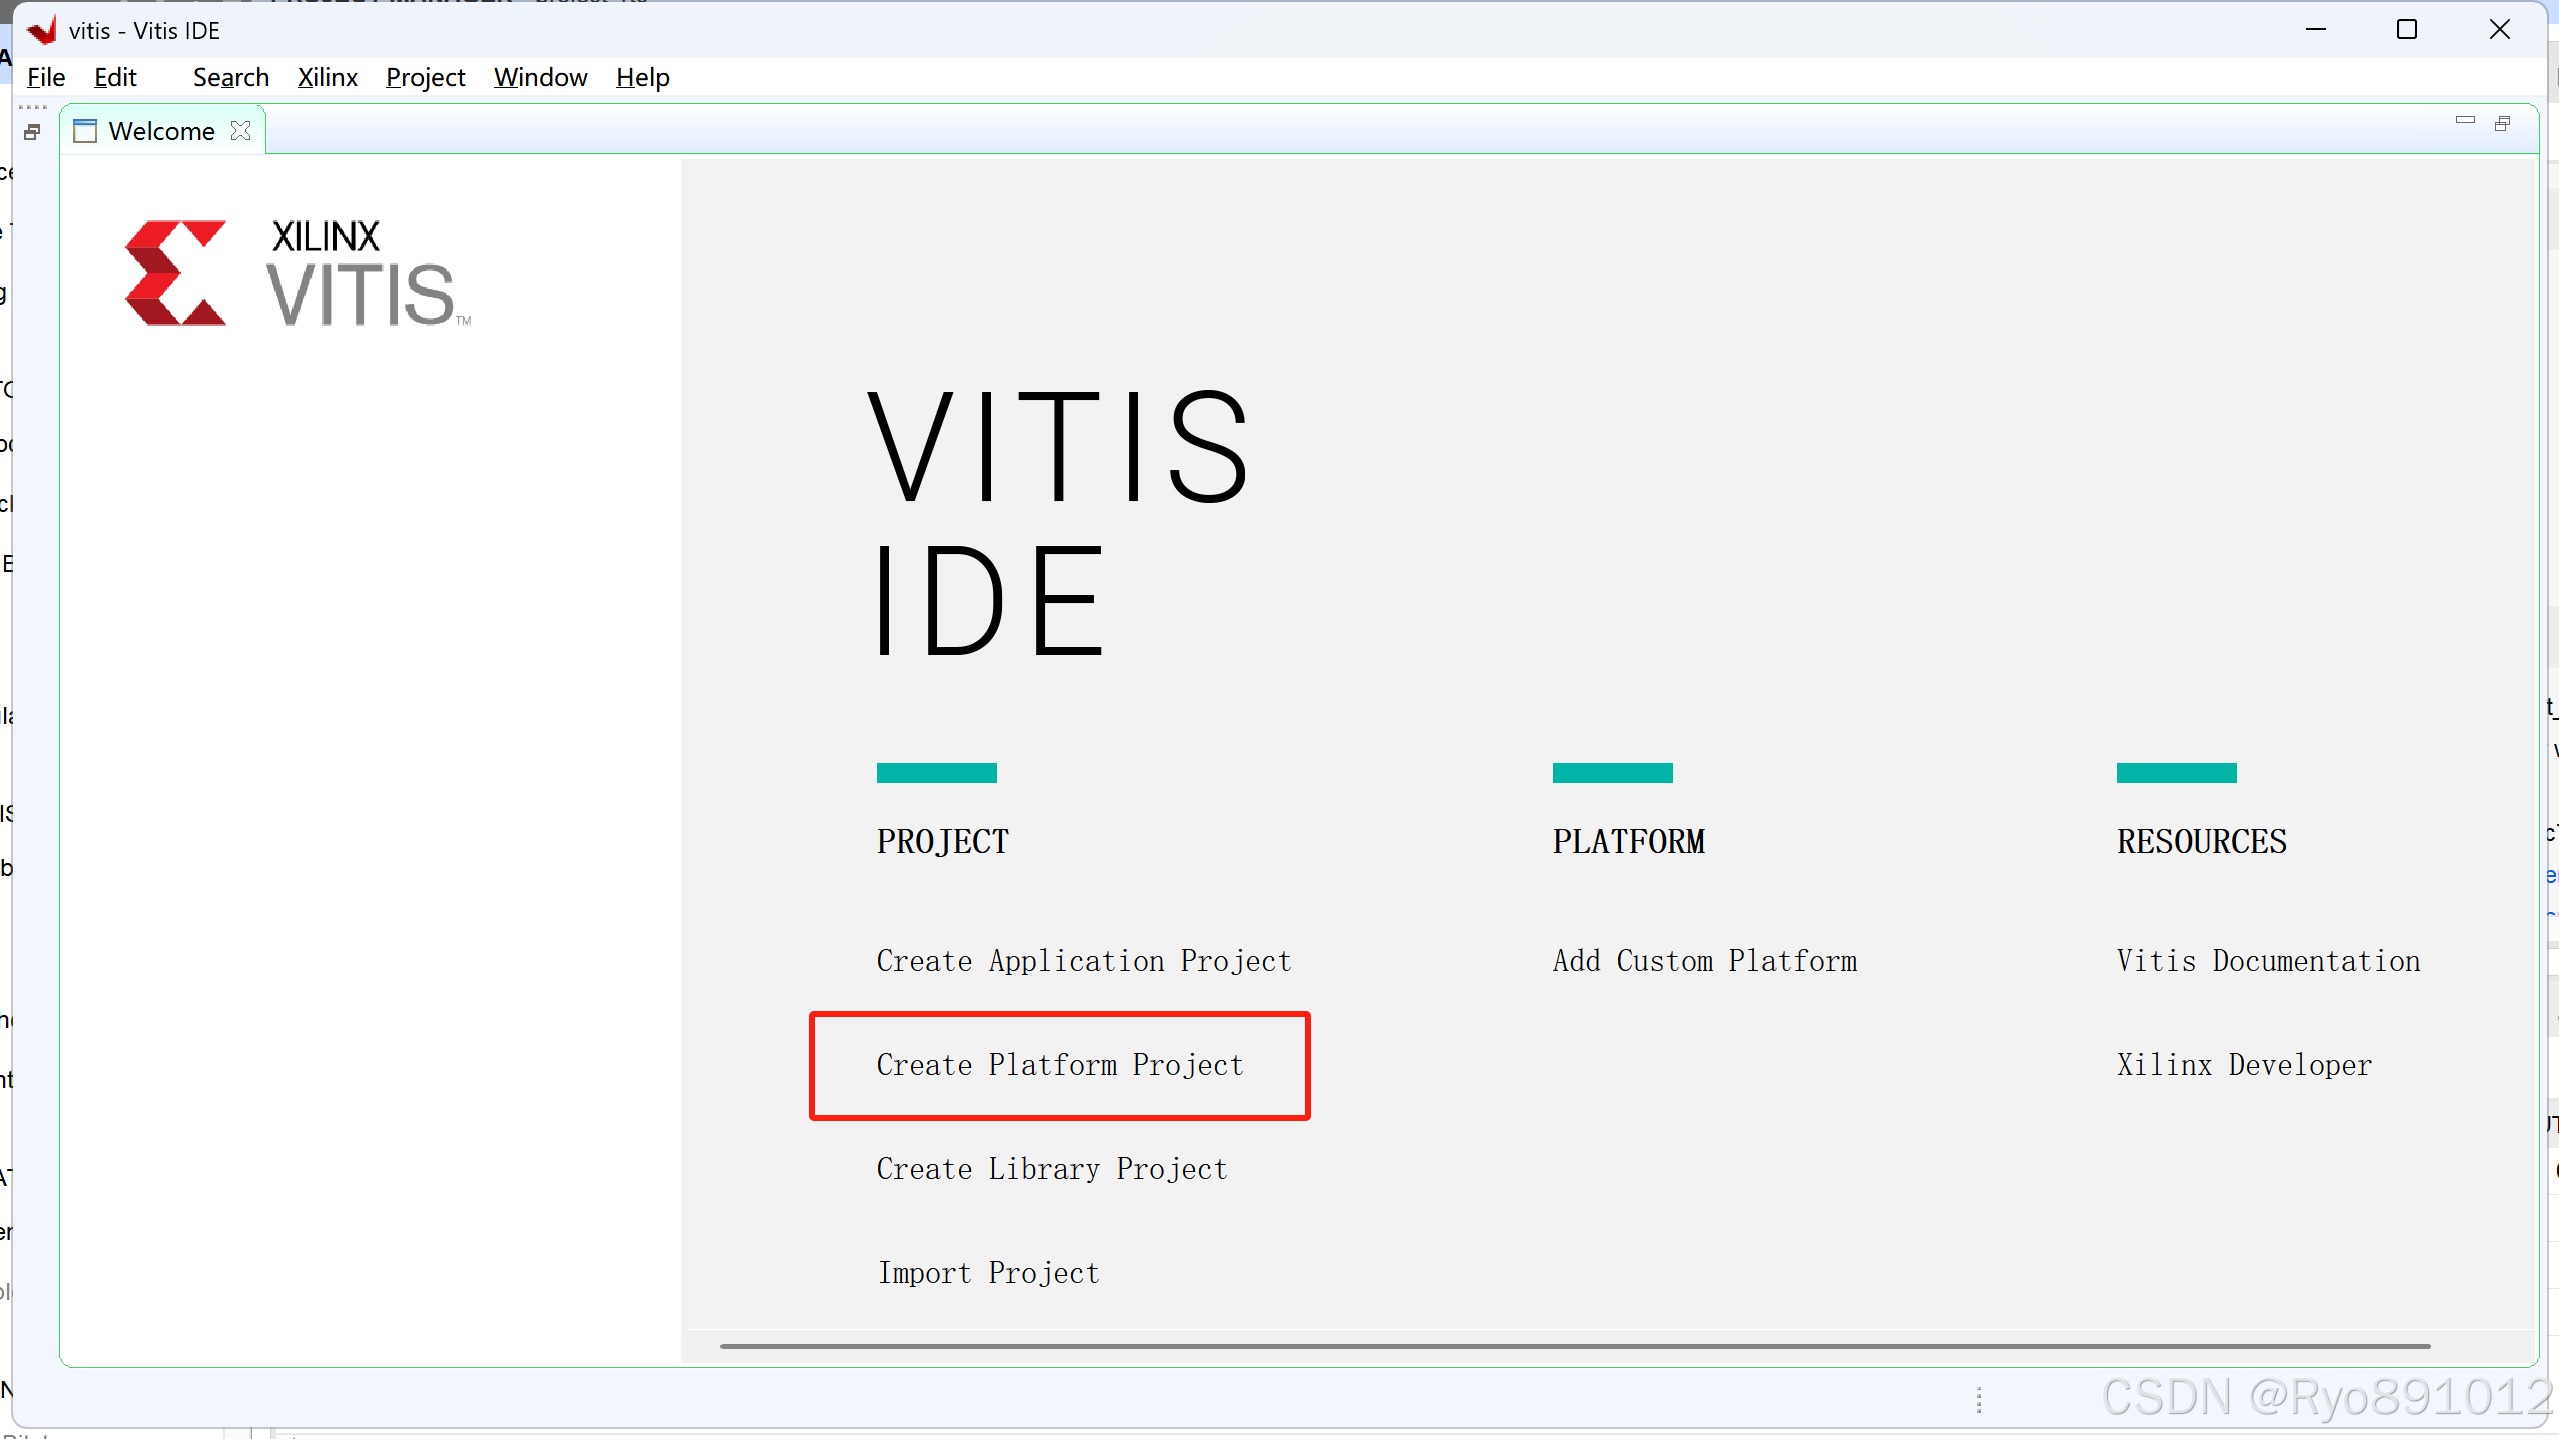Open the File menu
The image size is (2559, 1439).
click(x=46, y=78)
